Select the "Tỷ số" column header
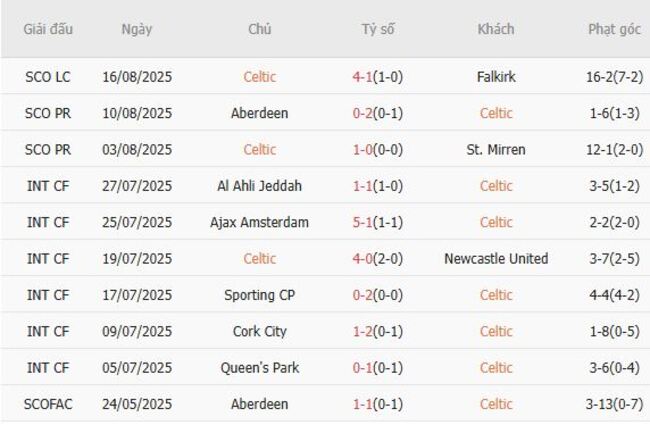Viewport: 650px width, 425px height. tap(378, 29)
